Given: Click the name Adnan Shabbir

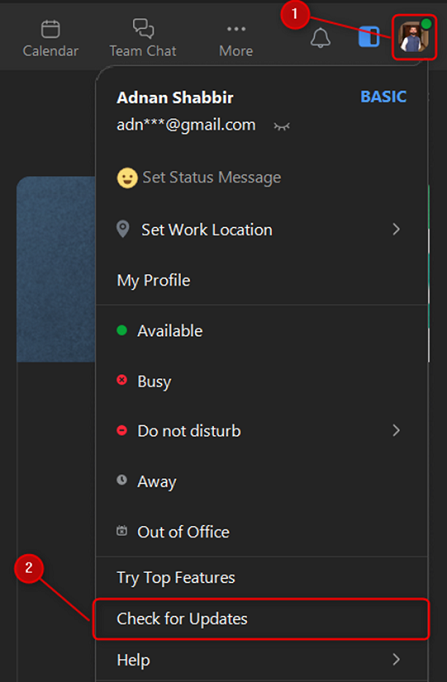Looking at the screenshot, I should [x=175, y=98].
